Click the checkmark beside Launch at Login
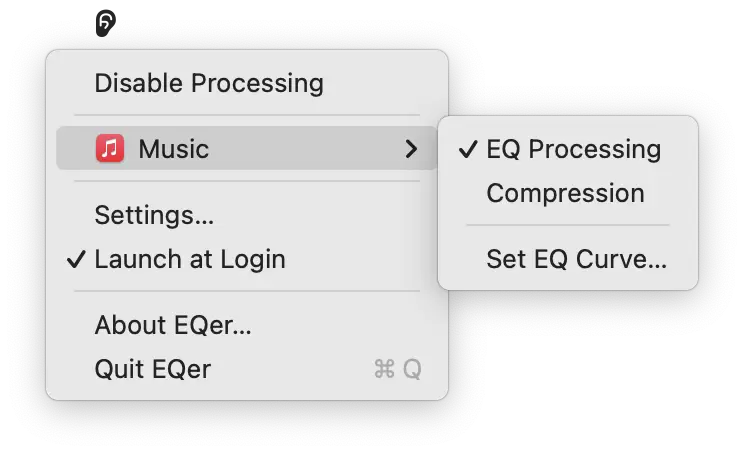Screen dimensions: 744x454 (76, 259)
